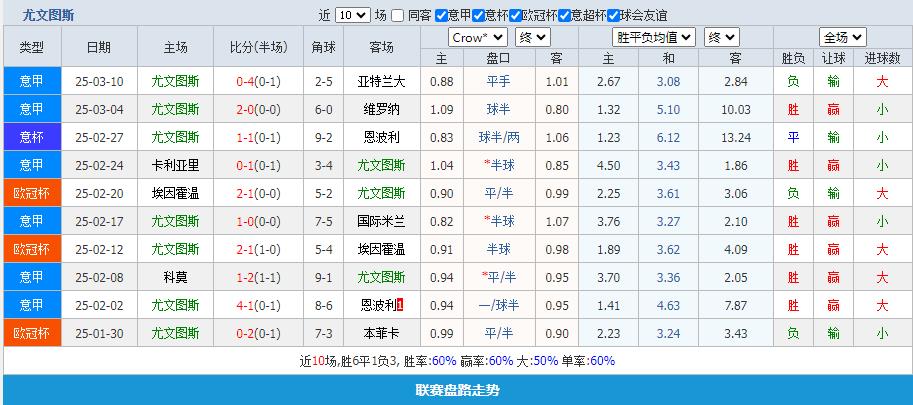The width and height of the screenshot is (913, 405).
Task: Click the 国际米兰 team name
Action: (381, 221)
